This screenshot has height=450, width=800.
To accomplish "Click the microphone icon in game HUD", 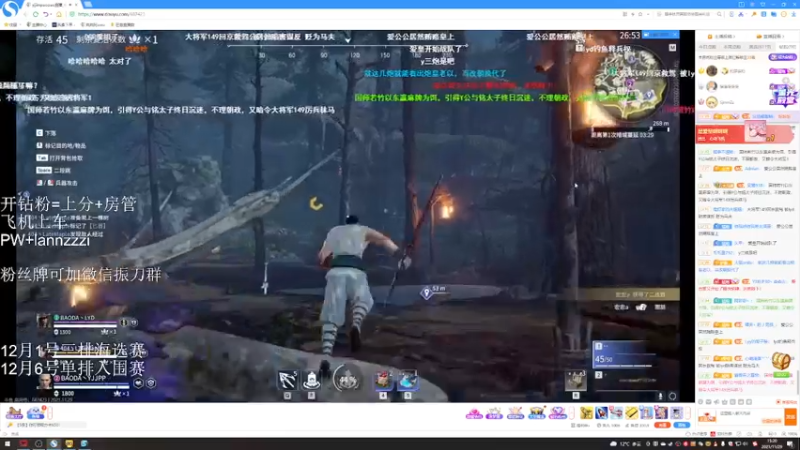I will [x=660, y=396].
